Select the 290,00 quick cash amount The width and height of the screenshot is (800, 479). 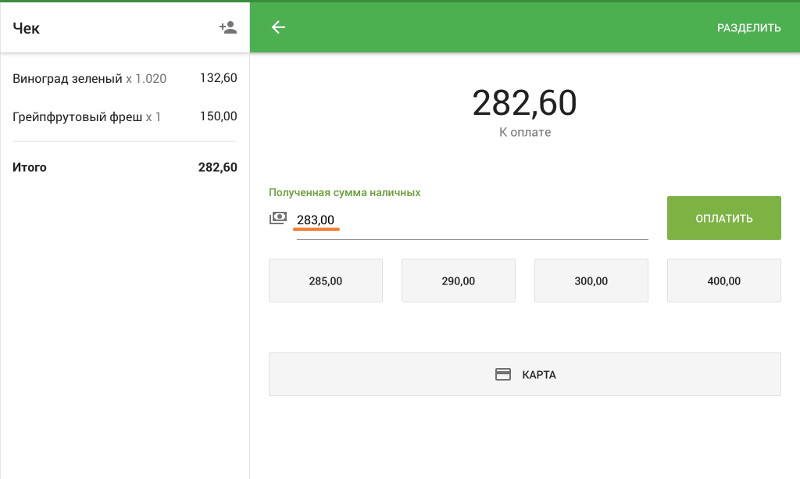(458, 281)
